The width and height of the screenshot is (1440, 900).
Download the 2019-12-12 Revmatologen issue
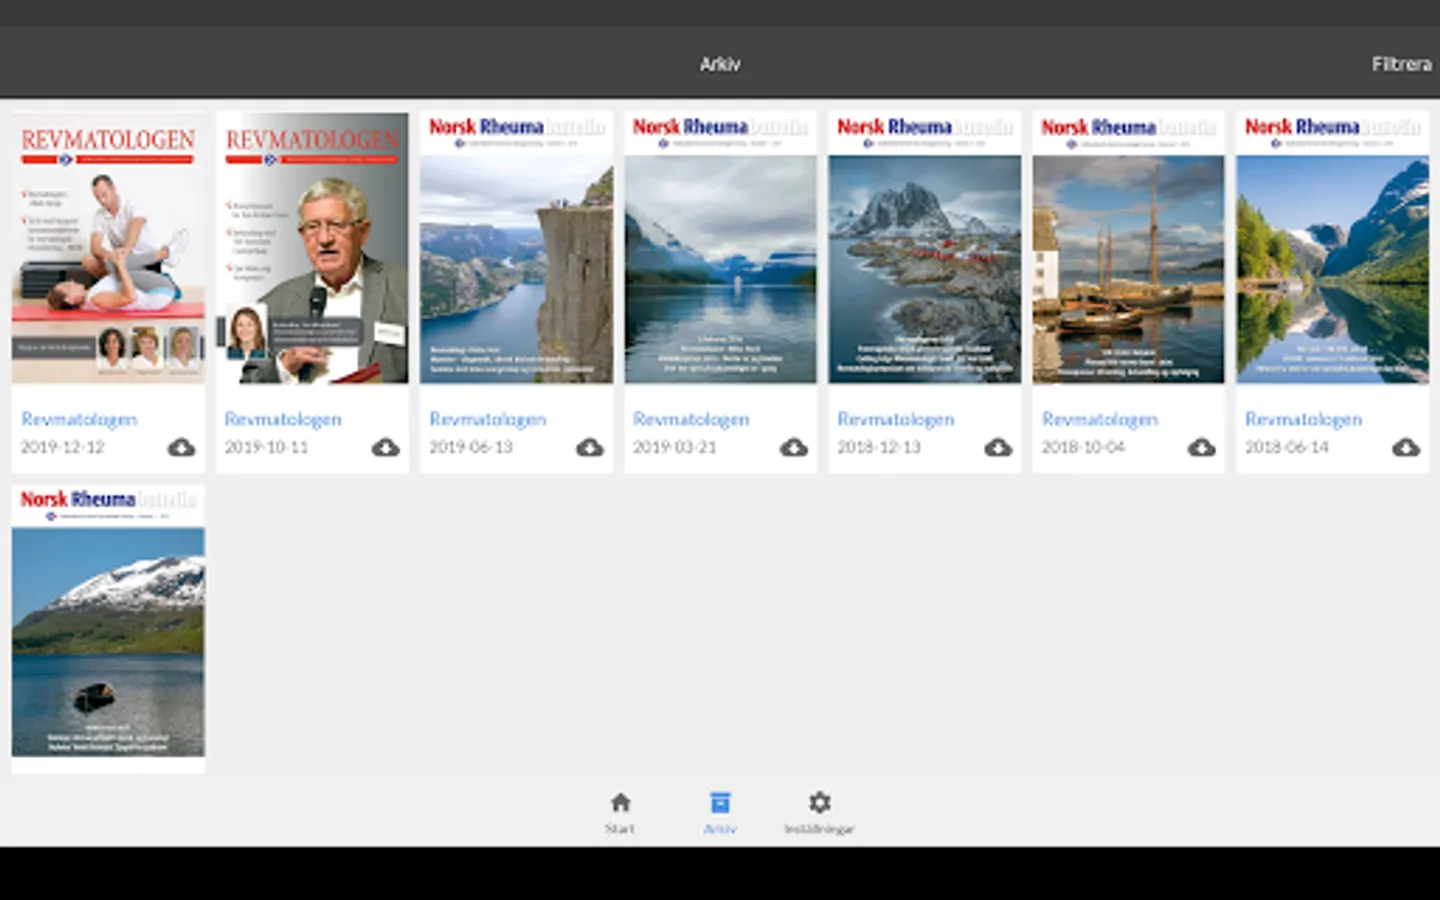pos(181,447)
